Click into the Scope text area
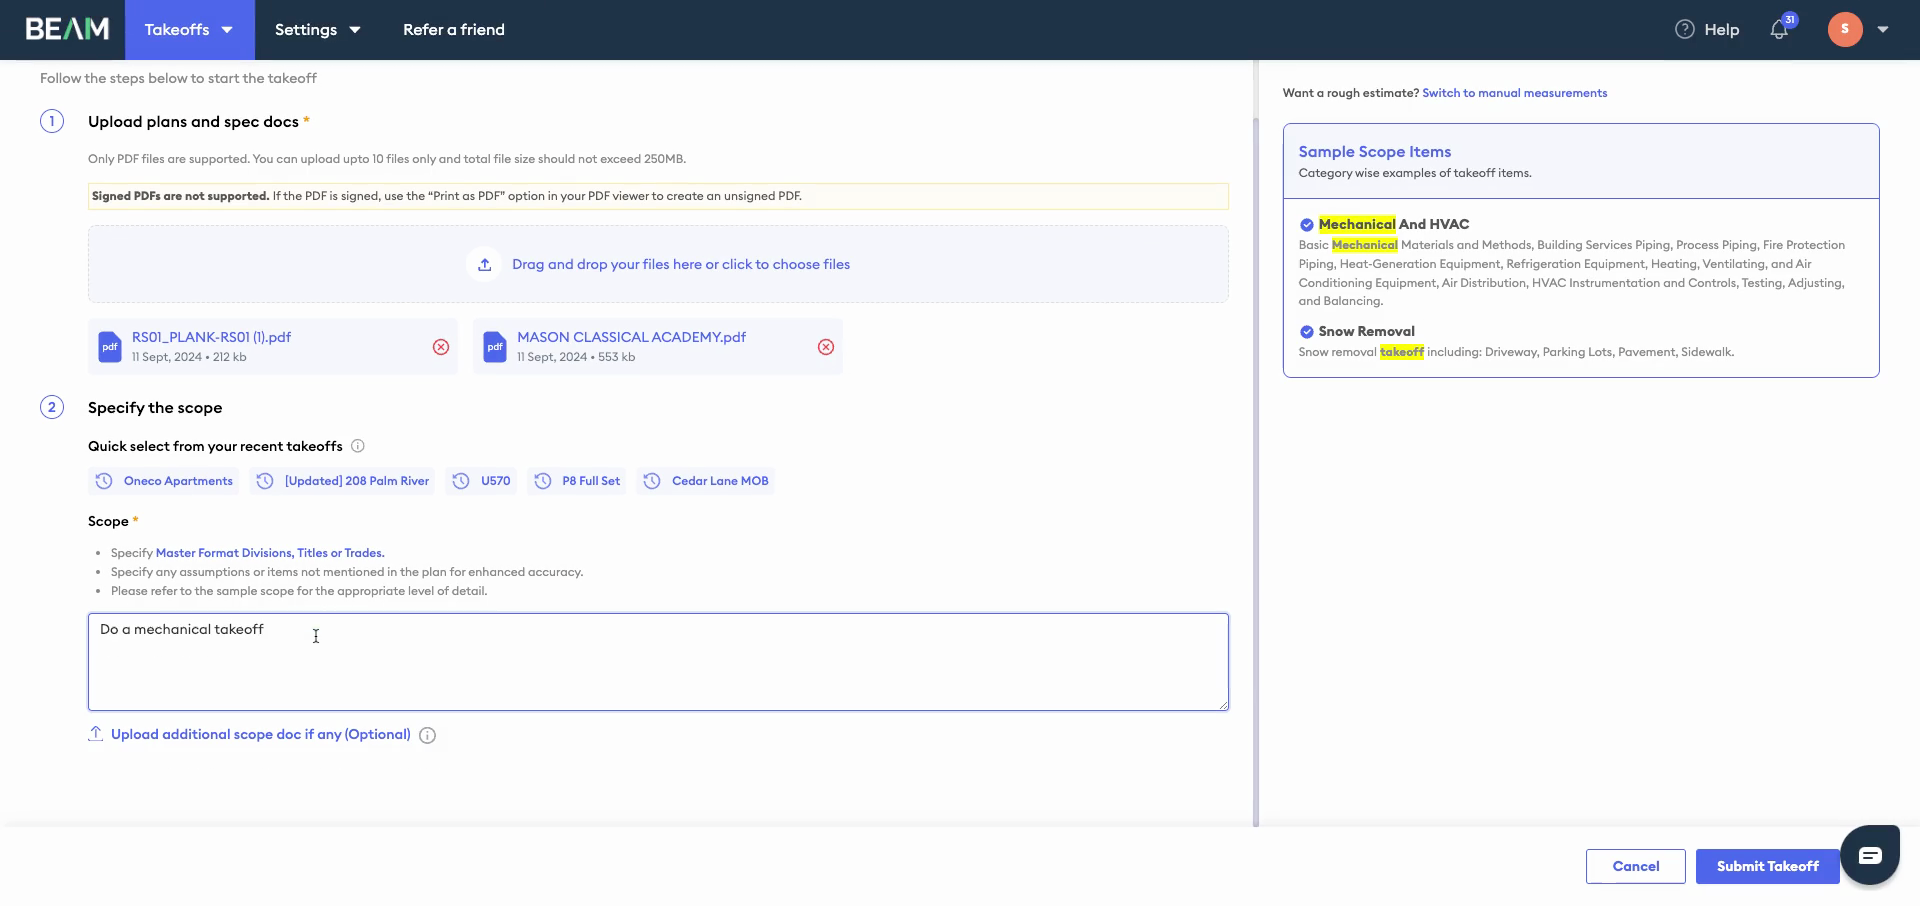Viewport: 1920px width, 906px height. (658, 662)
